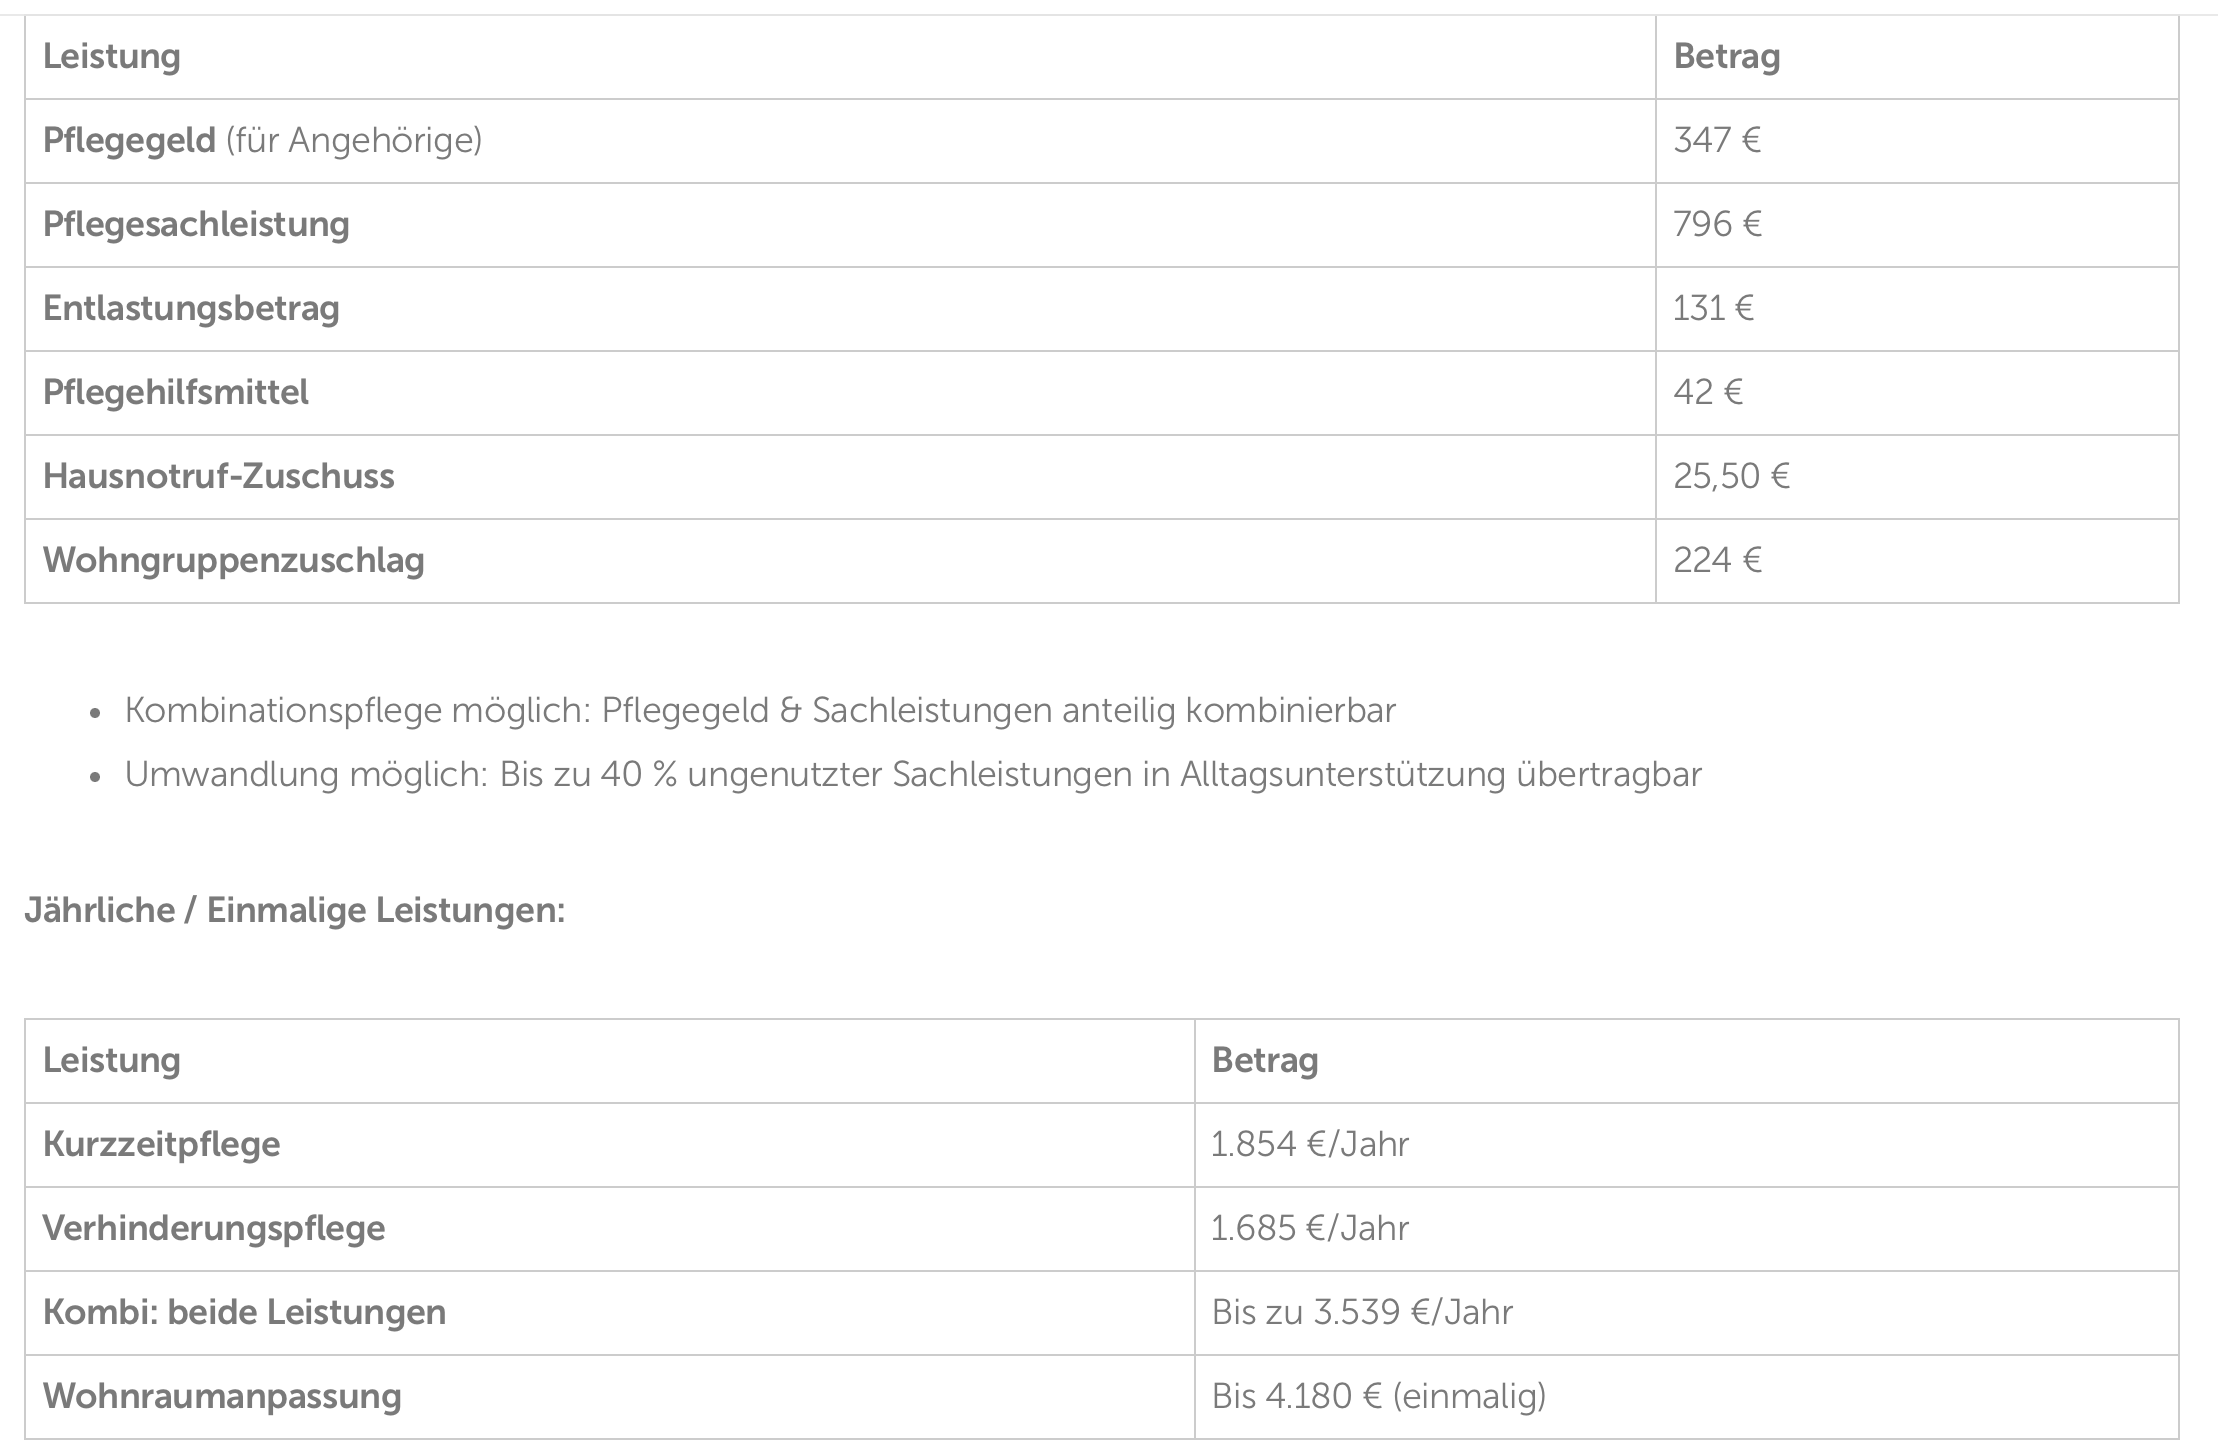The height and width of the screenshot is (1456, 2218).
Task: Click the Verhinderungspflege table entry
Action: [214, 1228]
